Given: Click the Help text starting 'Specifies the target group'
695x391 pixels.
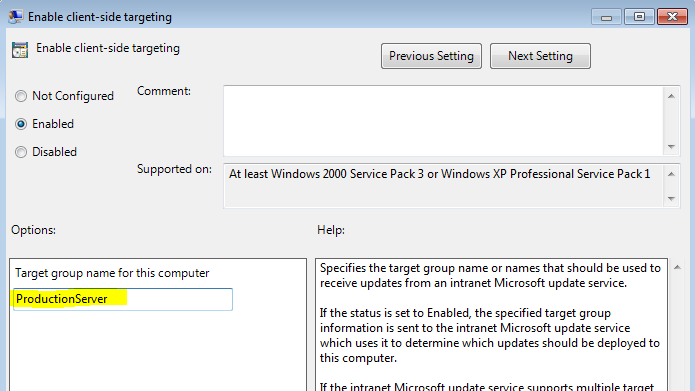Looking at the screenshot, I should (x=490, y=275).
